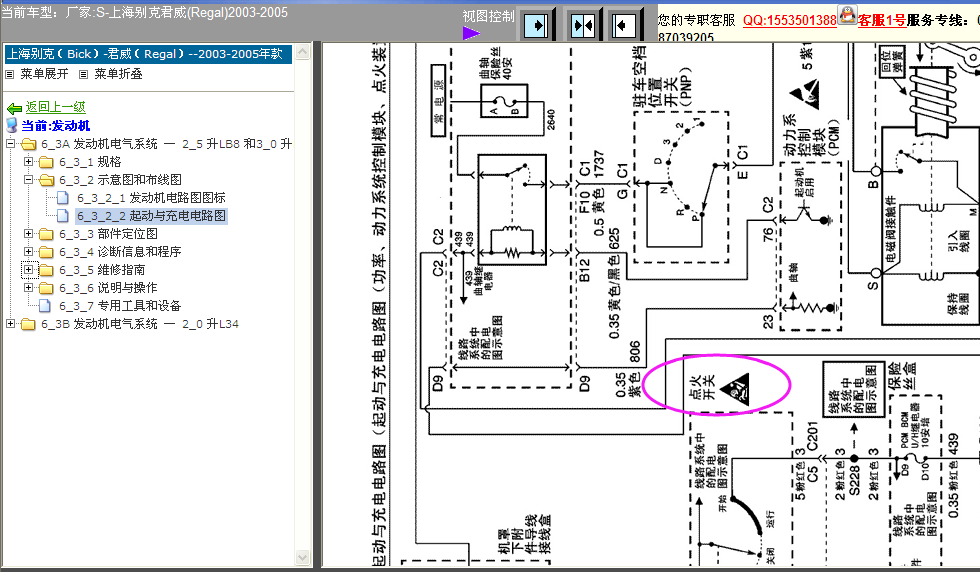Click the view control right-arrow button
Viewport: 980px width, 572px height.
537,25
